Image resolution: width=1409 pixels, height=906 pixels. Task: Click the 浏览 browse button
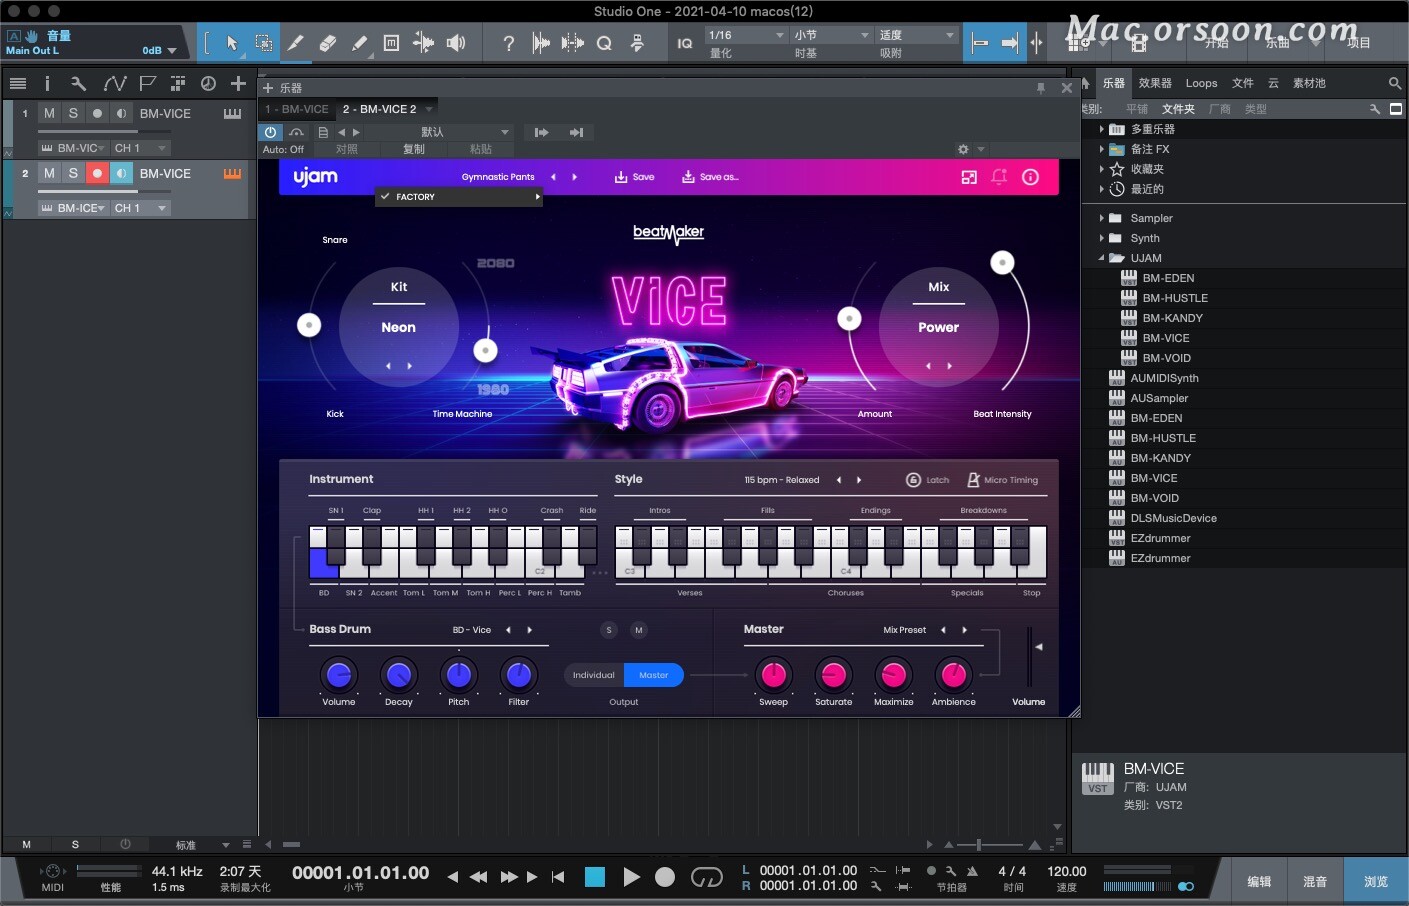click(1376, 882)
